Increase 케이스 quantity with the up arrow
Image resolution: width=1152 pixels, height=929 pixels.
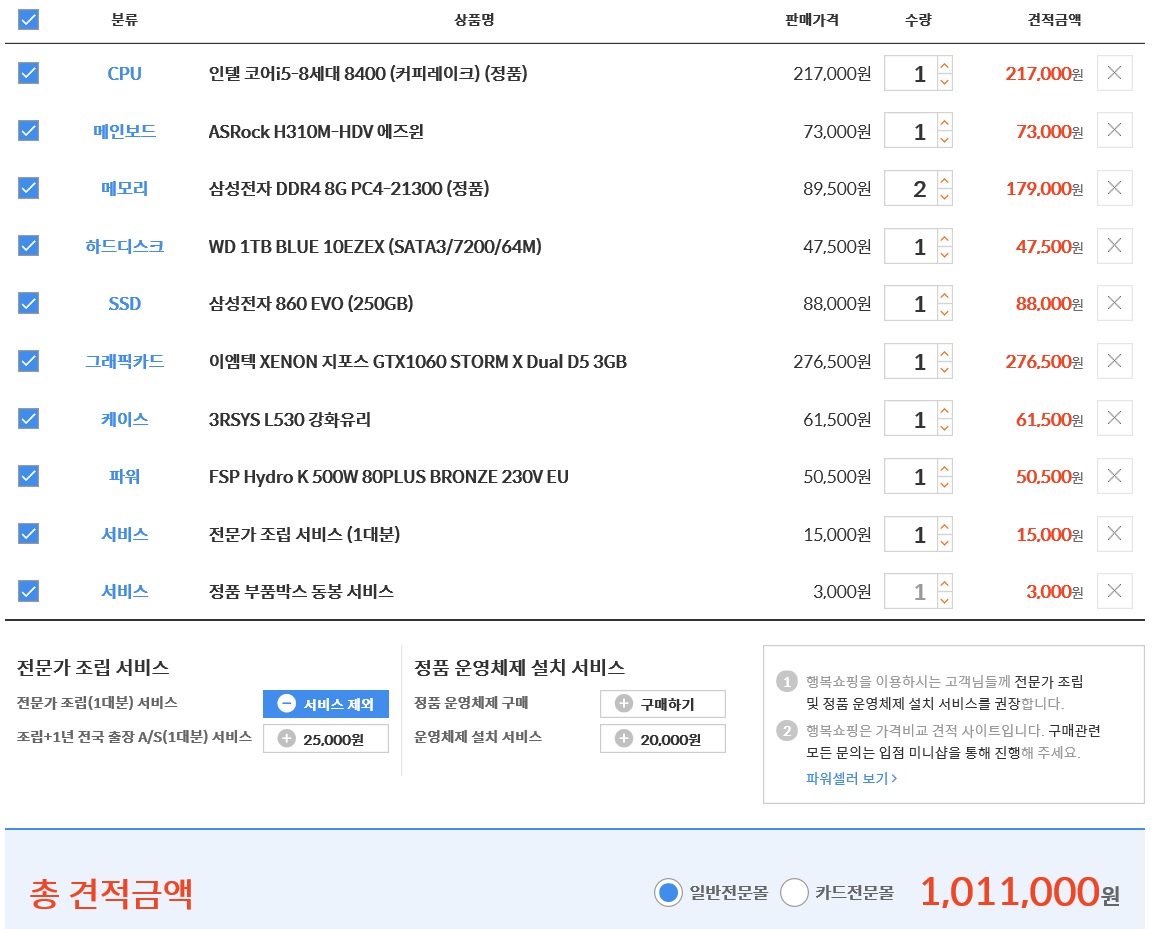tap(945, 410)
